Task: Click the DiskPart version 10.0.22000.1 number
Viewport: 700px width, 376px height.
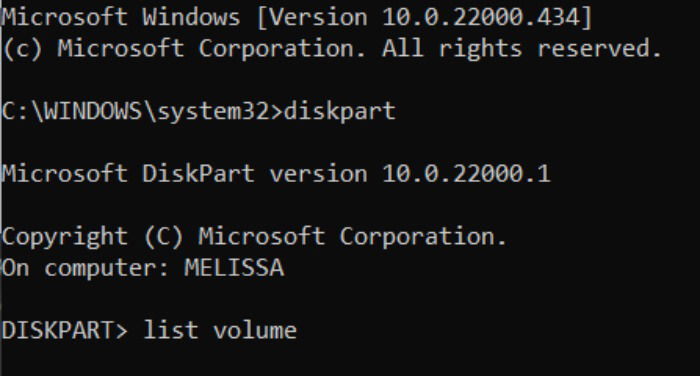Action: click(x=466, y=173)
